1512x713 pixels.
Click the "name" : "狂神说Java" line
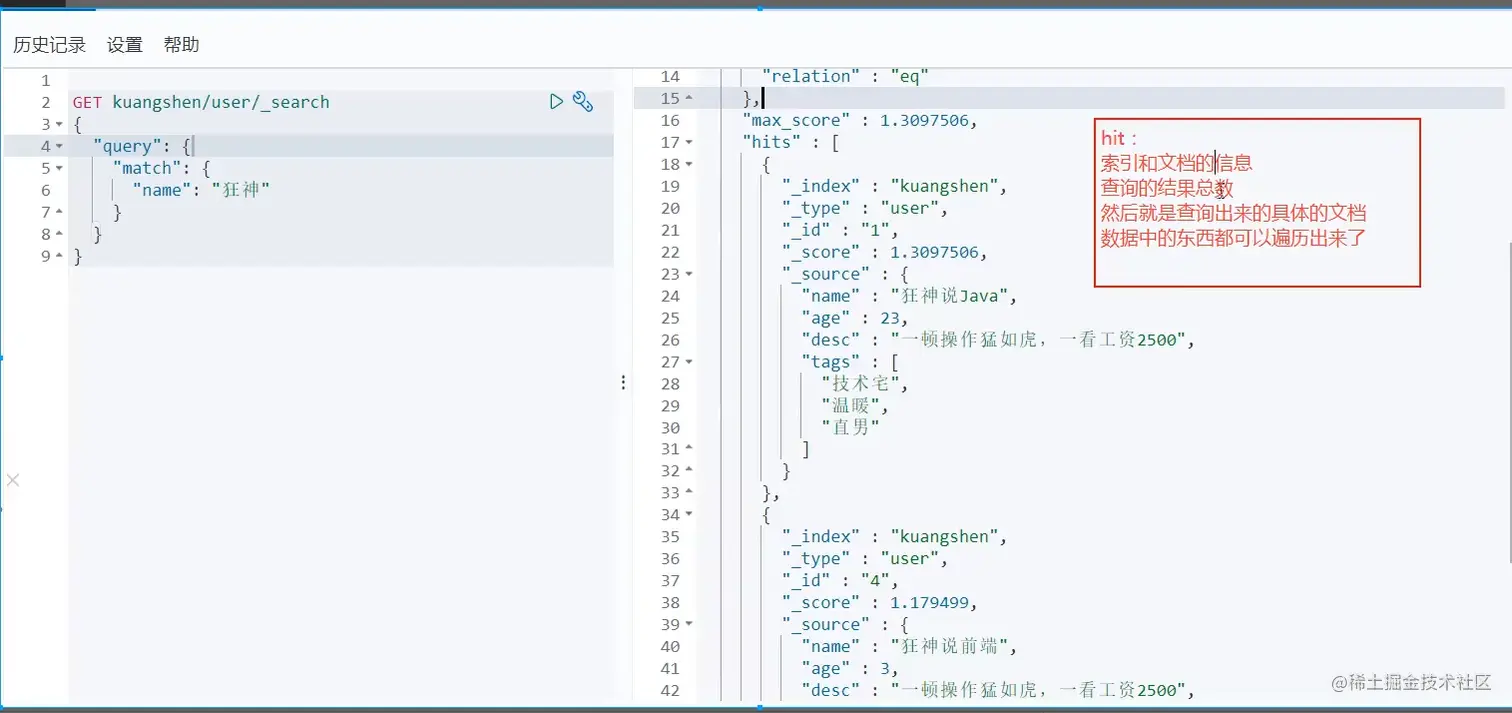tap(909, 296)
